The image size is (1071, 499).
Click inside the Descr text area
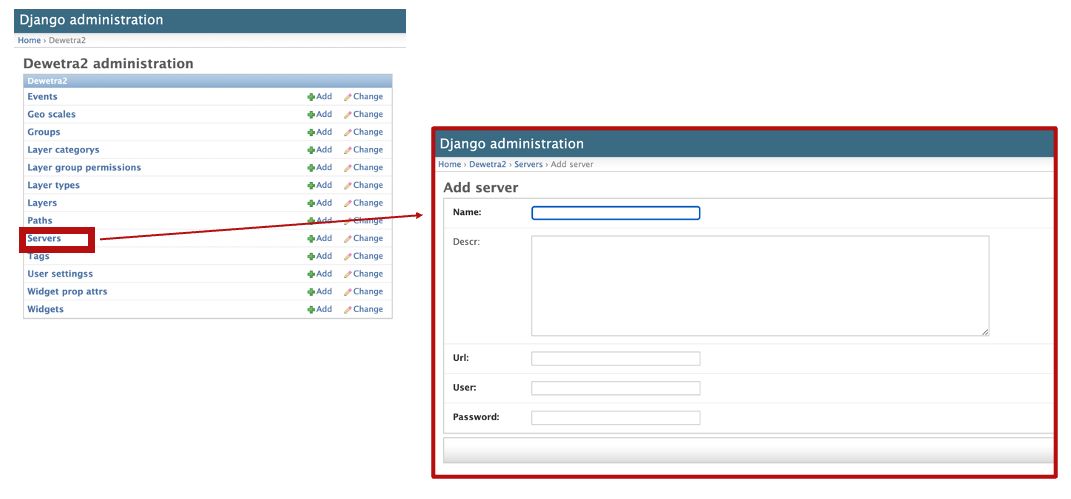click(760, 286)
